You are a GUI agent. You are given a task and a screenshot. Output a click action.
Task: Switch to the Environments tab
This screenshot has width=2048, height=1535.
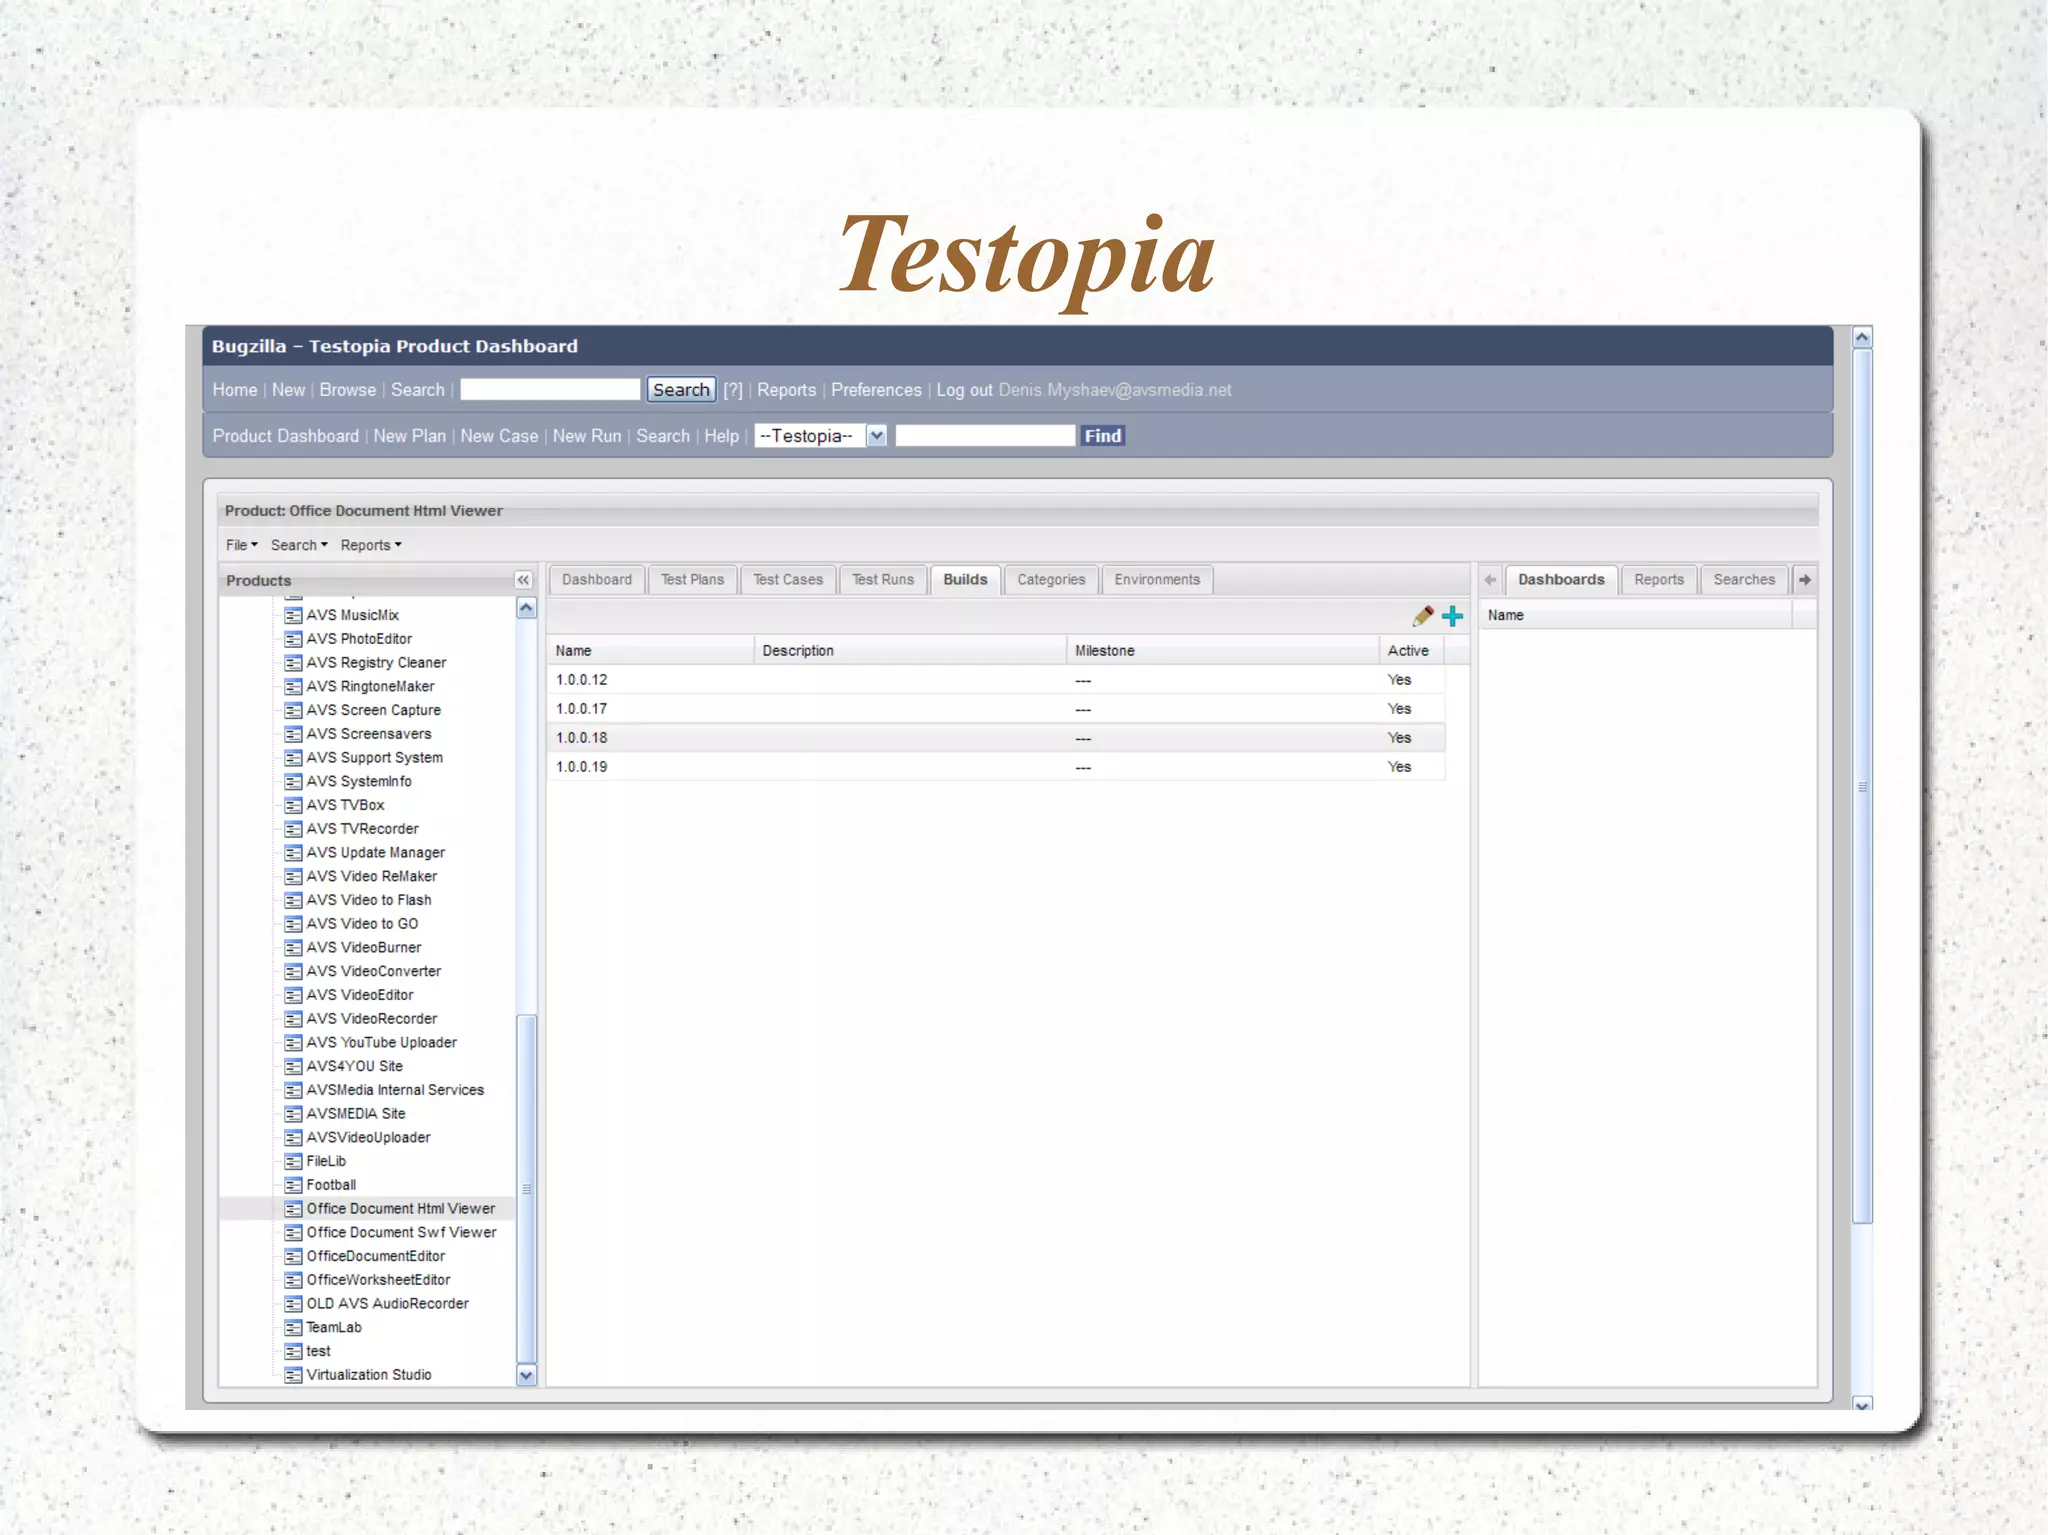click(x=1157, y=580)
